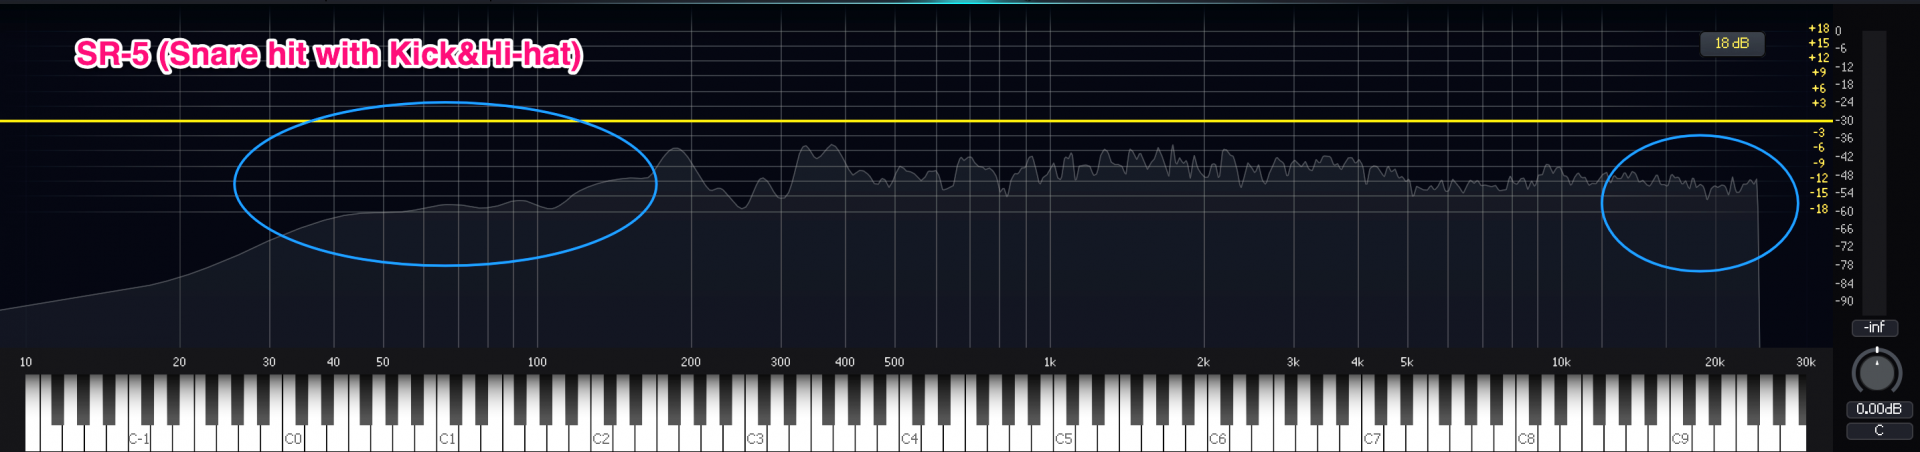Click the 10 Hz frequency axis label
The height and width of the screenshot is (452, 1920).
26,362
